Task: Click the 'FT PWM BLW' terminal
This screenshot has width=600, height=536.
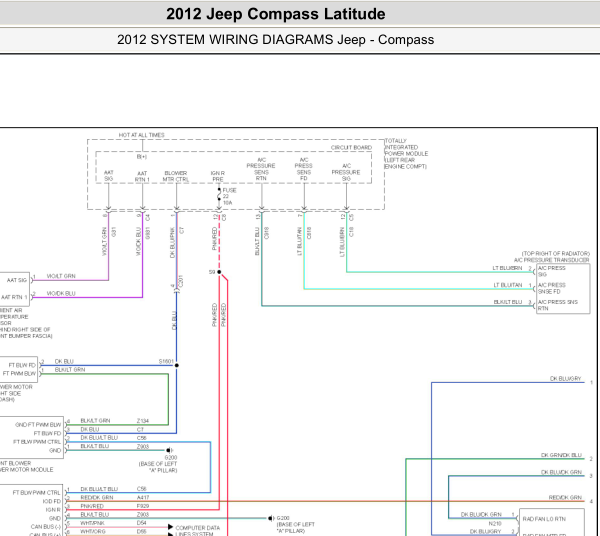Action: tap(19, 373)
